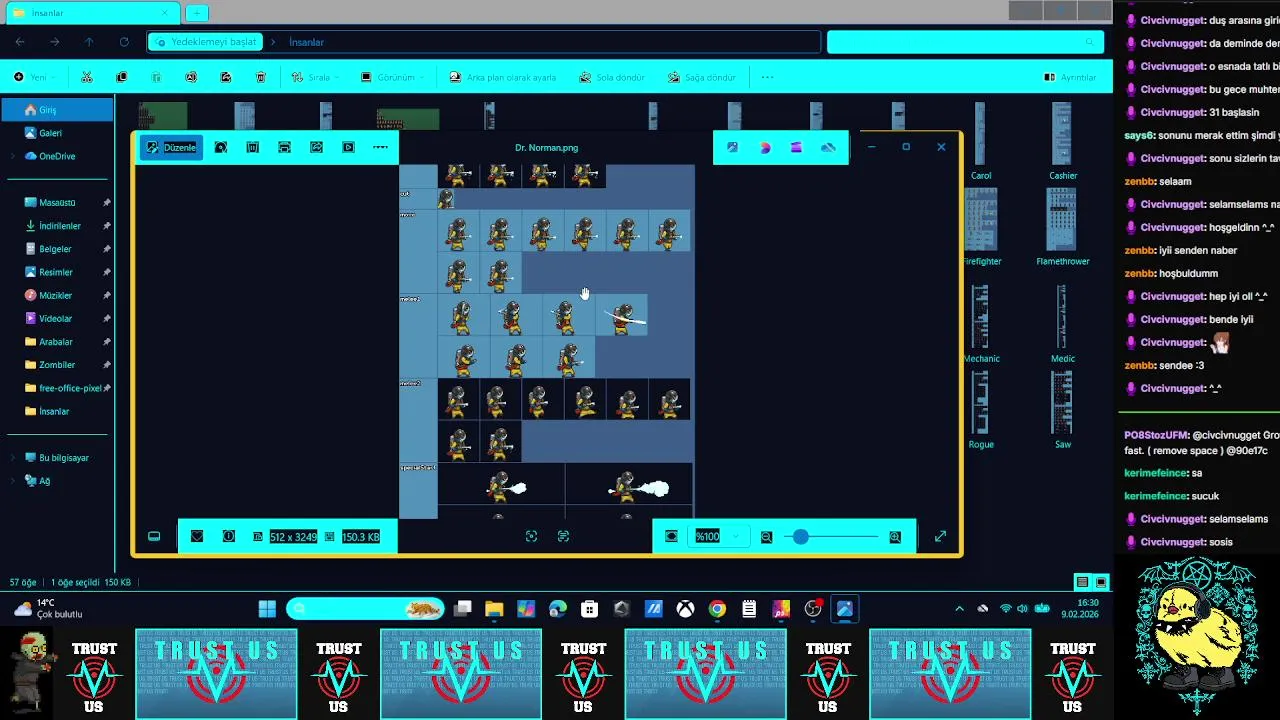Click the paste icon in Explorer toolbar
Viewport: 1280px width, 720px height.
(x=156, y=77)
